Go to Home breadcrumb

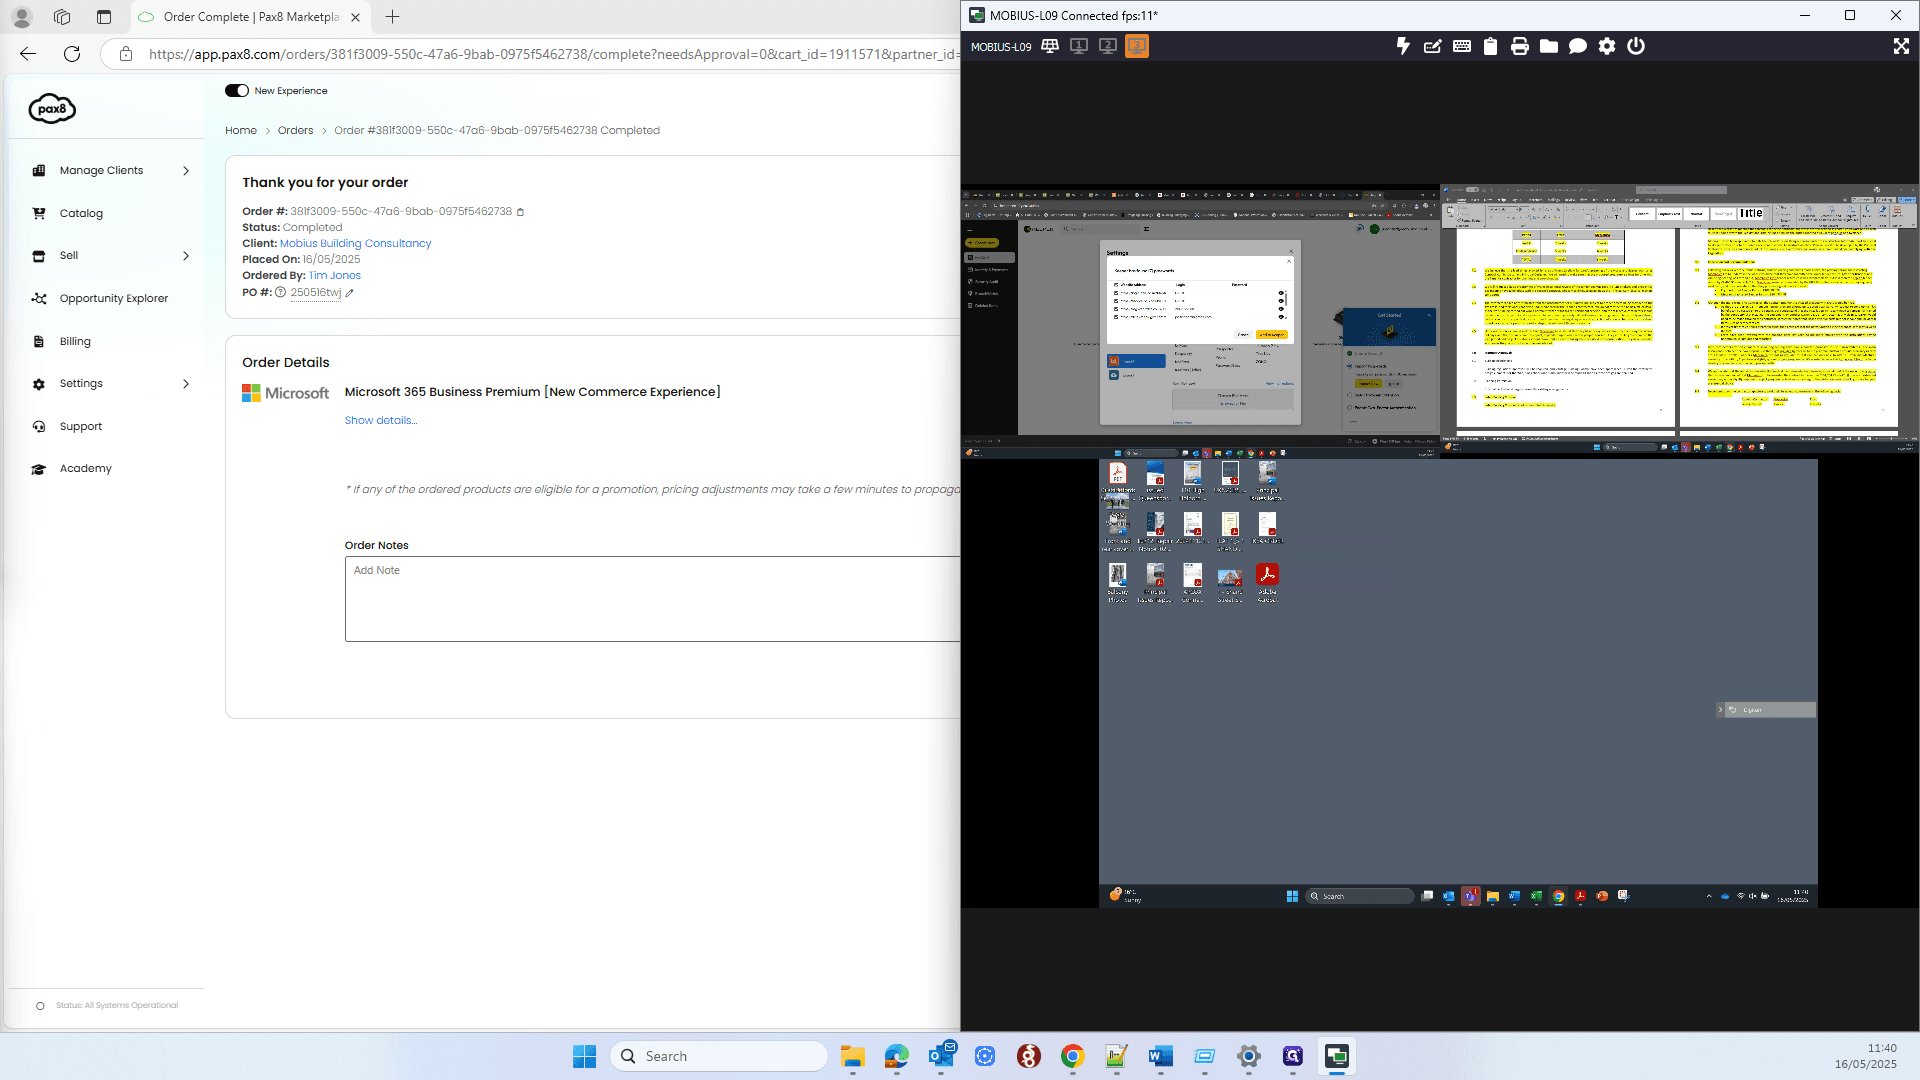(241, 131)
